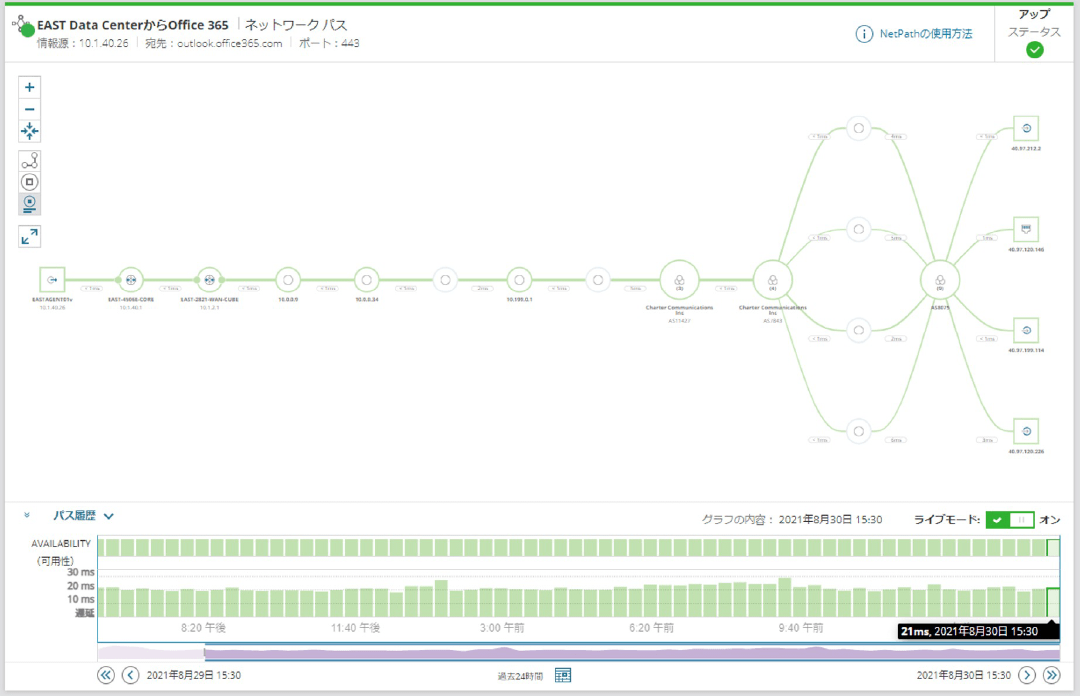Click the 情報源 10.1.40.26 text
Image resolution: width=1080 pixels, height=696 pixels.
tap(83, 43)
